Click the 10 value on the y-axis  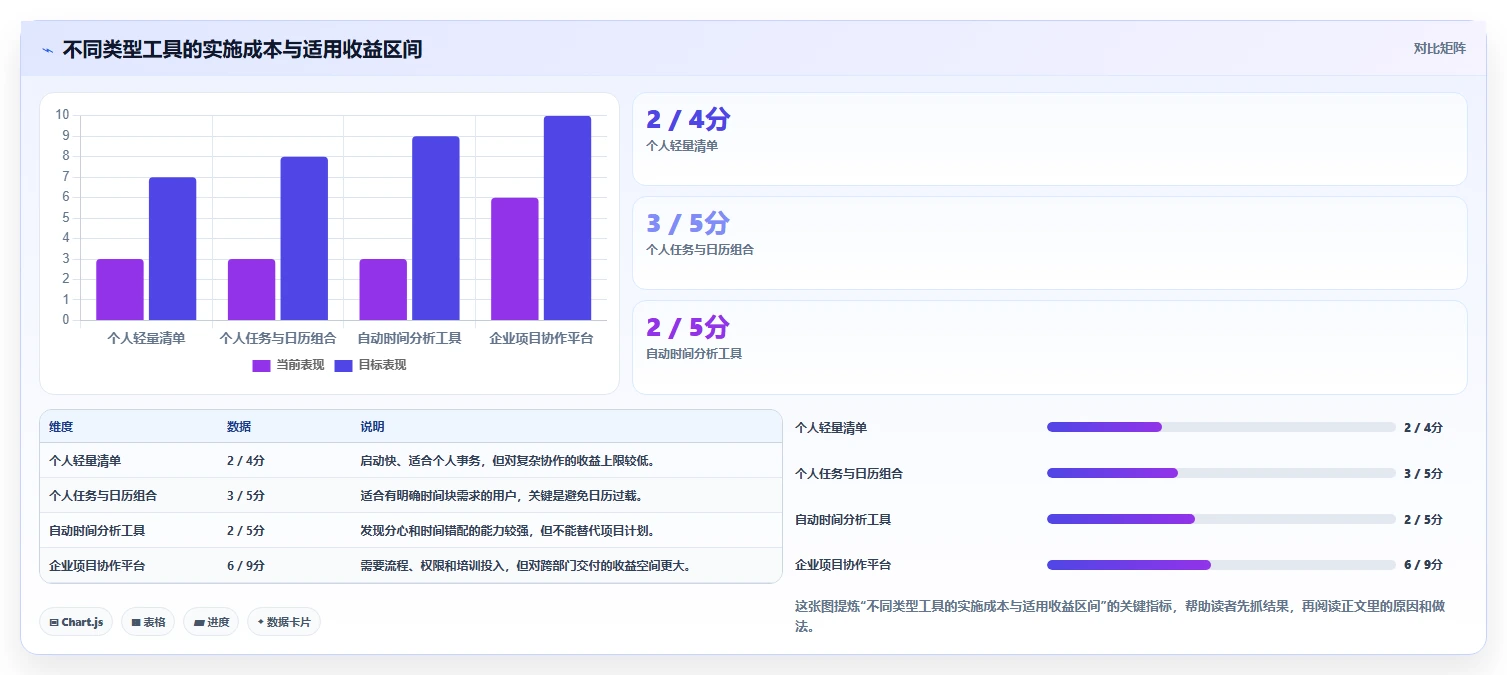click(x=63, y=115)
